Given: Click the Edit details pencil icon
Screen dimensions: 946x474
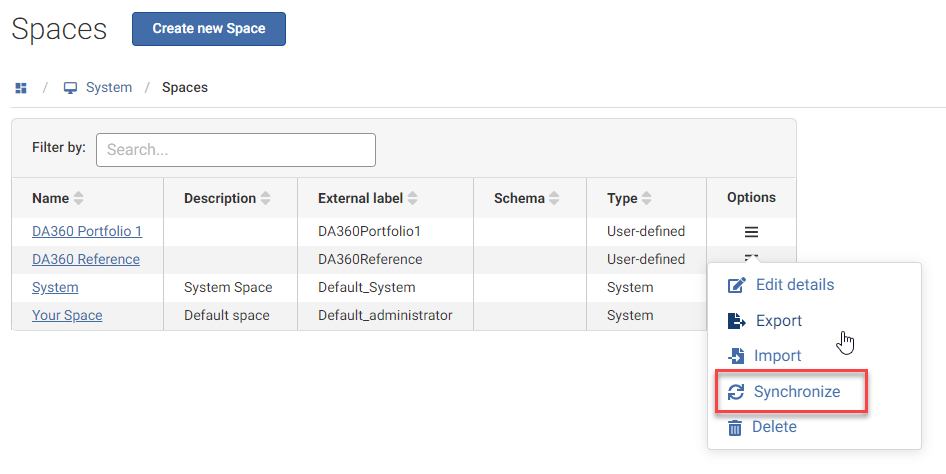Looking at the screenshot, I should [736, 285].
